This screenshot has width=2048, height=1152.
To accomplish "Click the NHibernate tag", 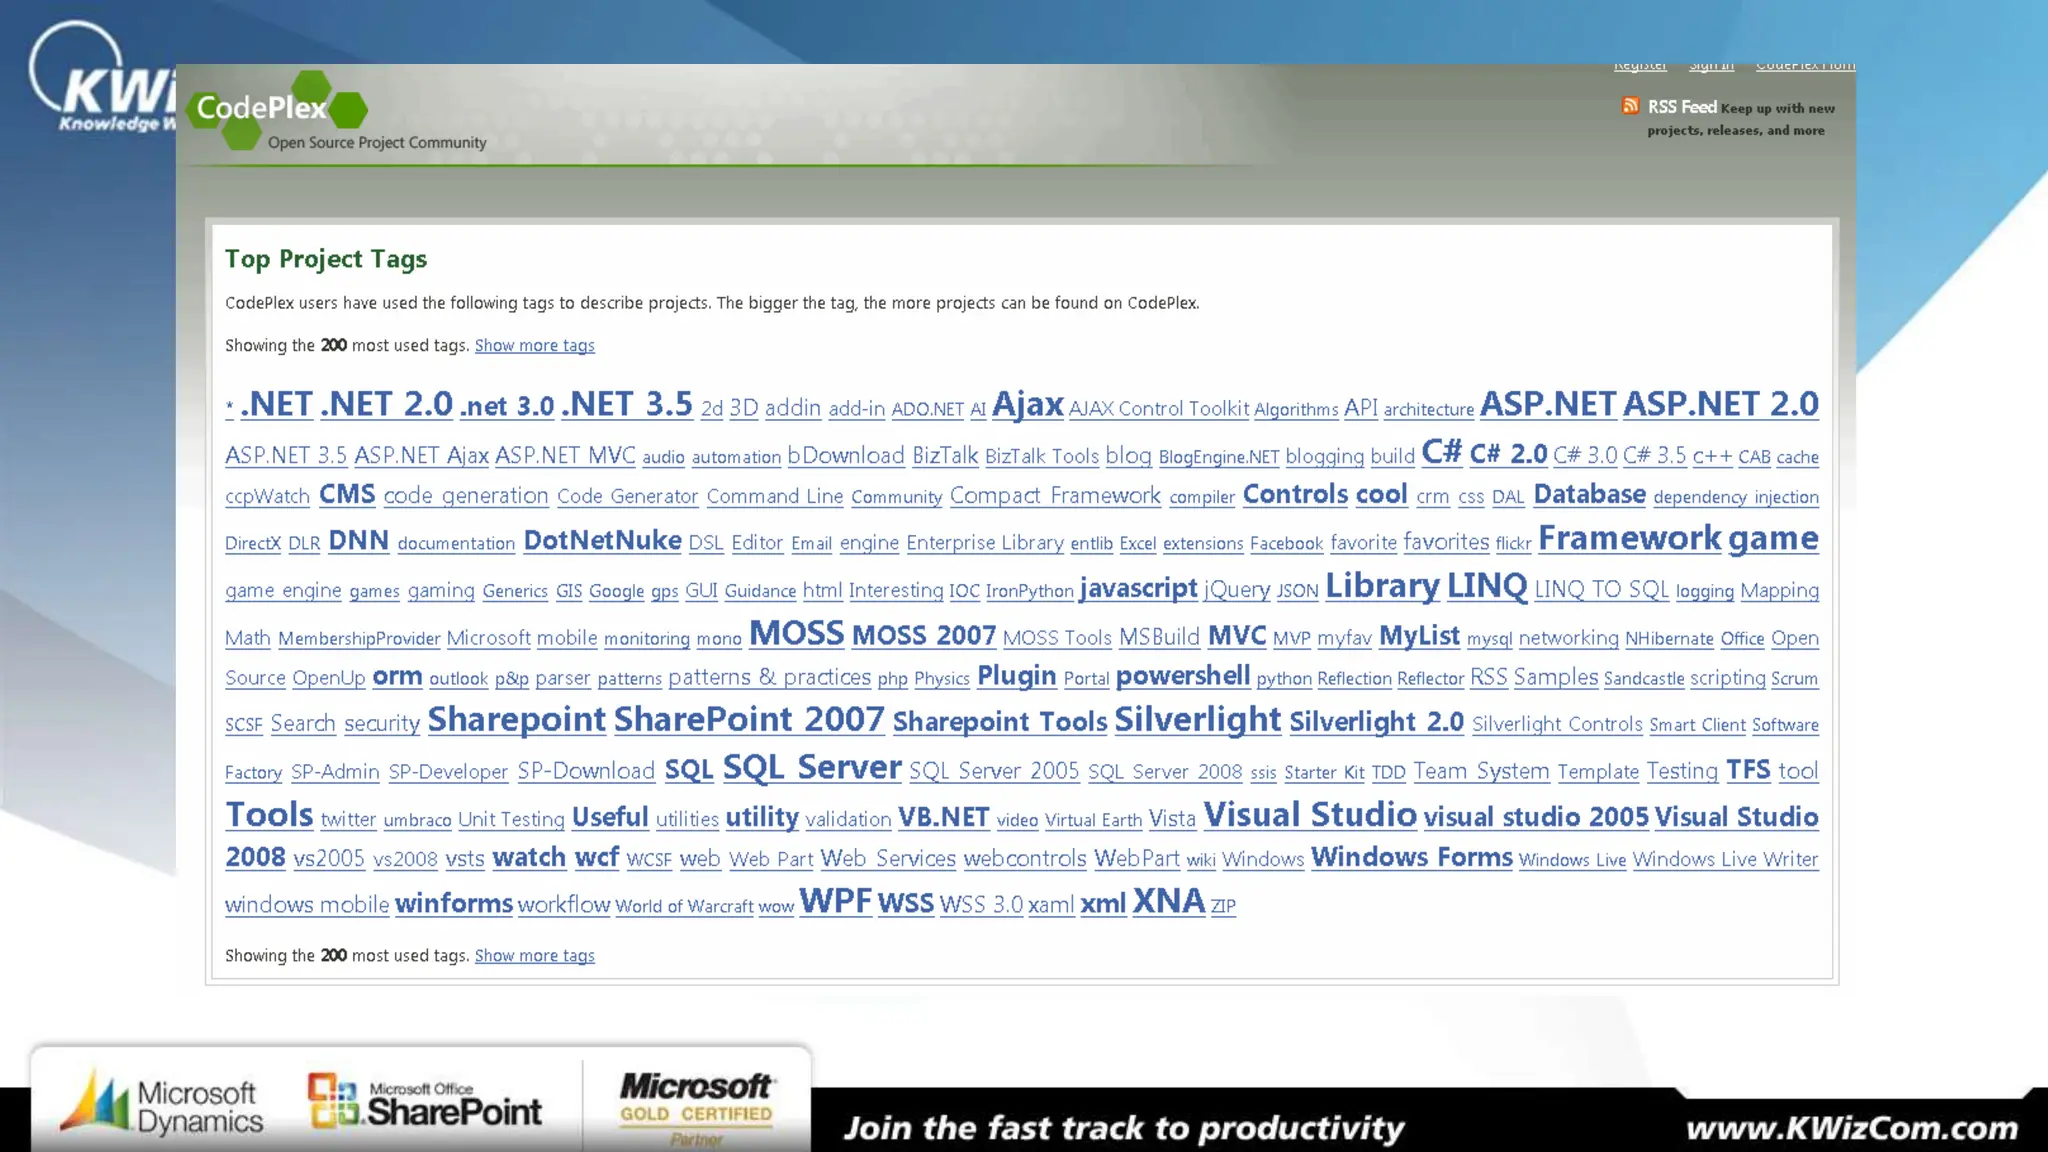I will tap(1669, 639).
